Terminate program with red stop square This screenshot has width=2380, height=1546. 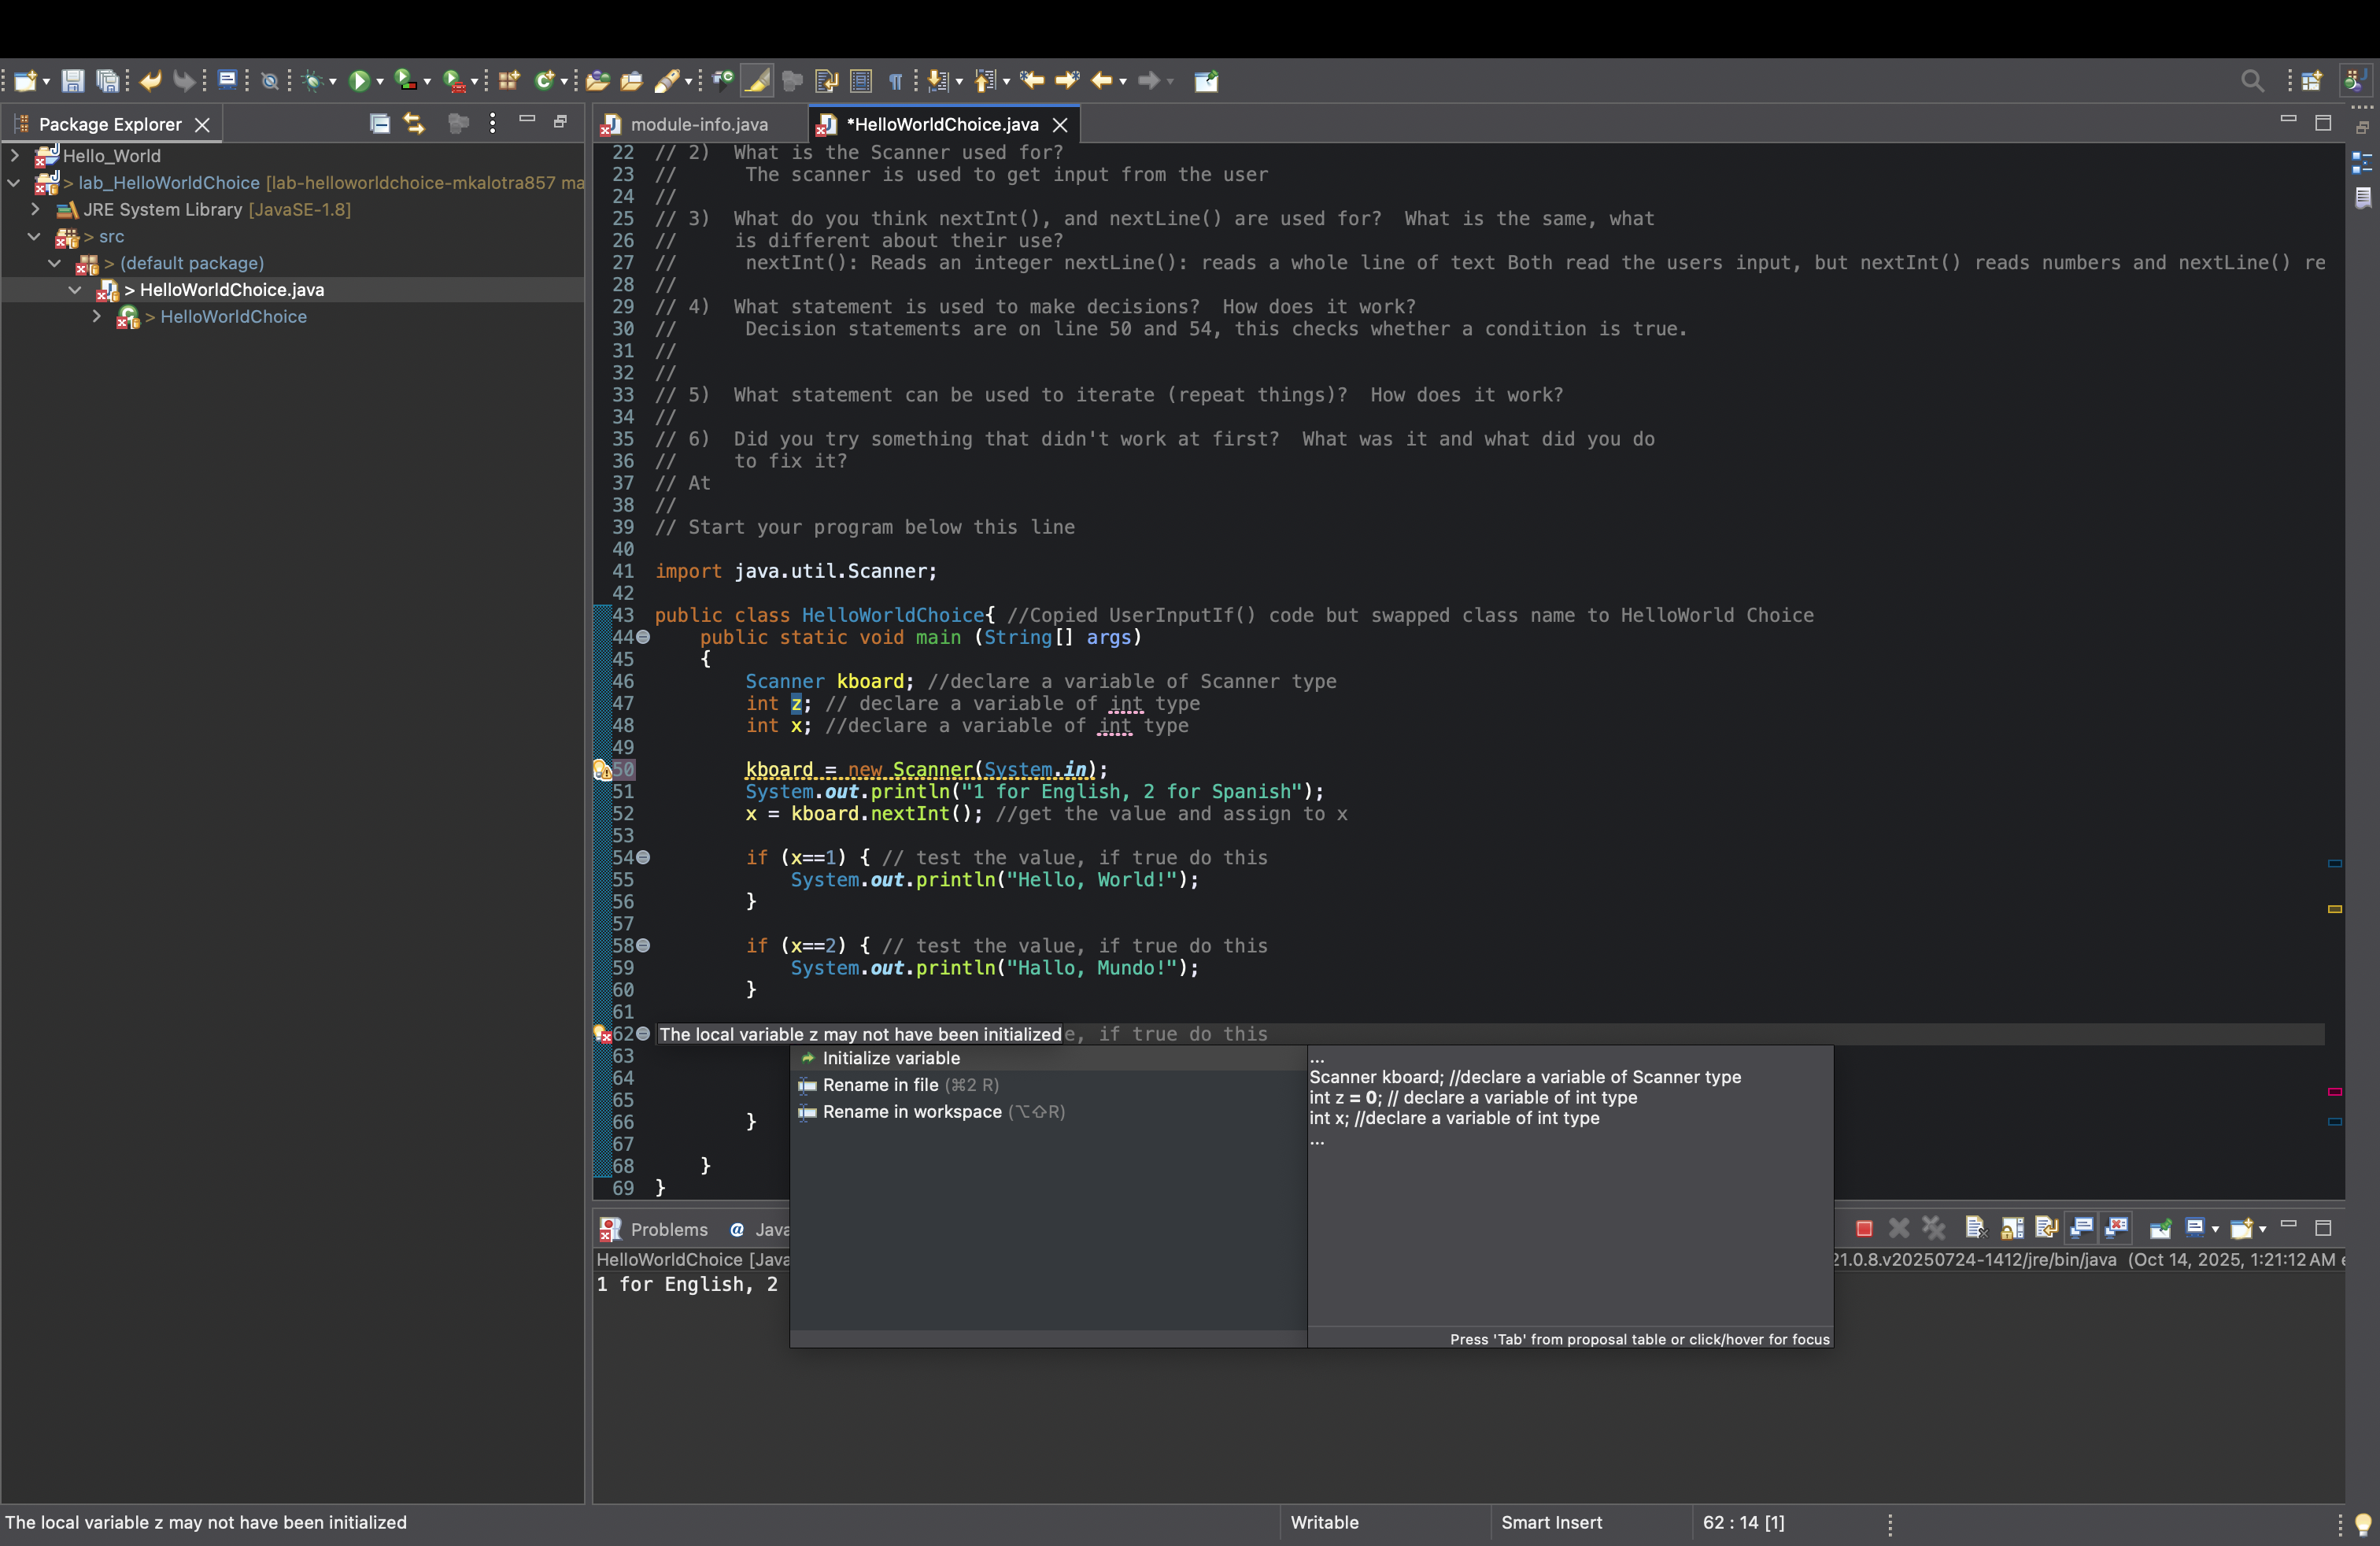(x=1864, y=1229)
